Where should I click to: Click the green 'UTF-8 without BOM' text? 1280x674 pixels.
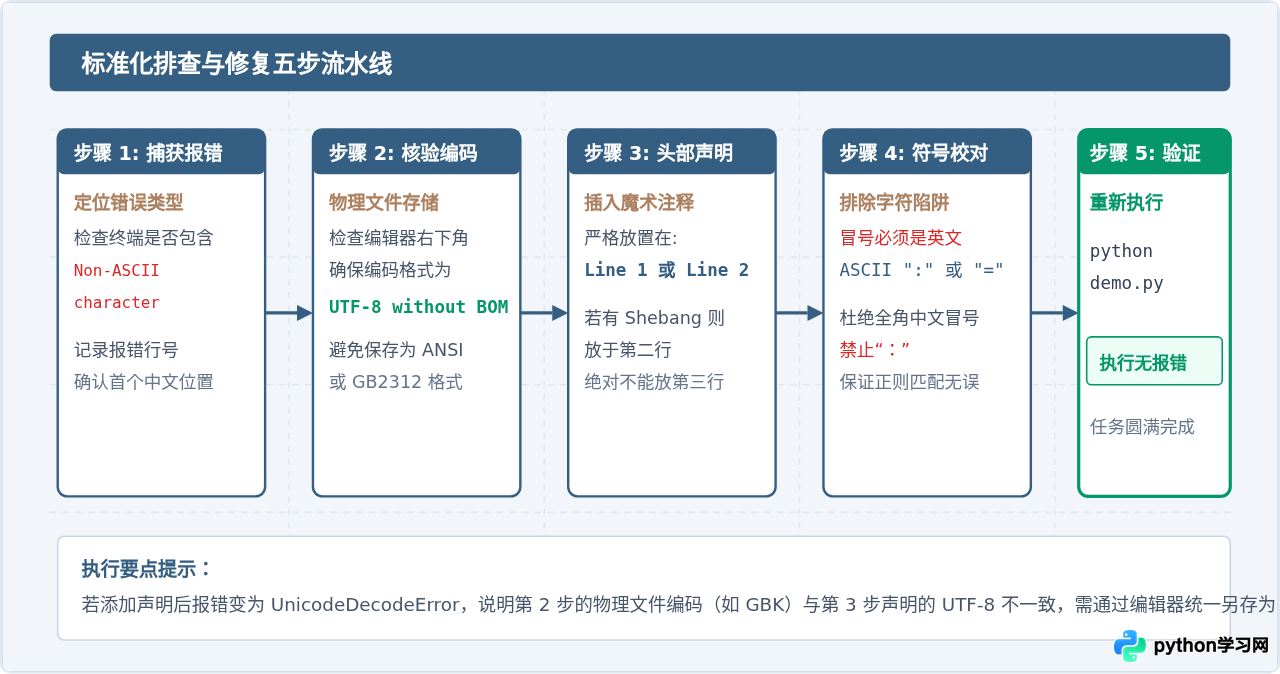[419, 307]
